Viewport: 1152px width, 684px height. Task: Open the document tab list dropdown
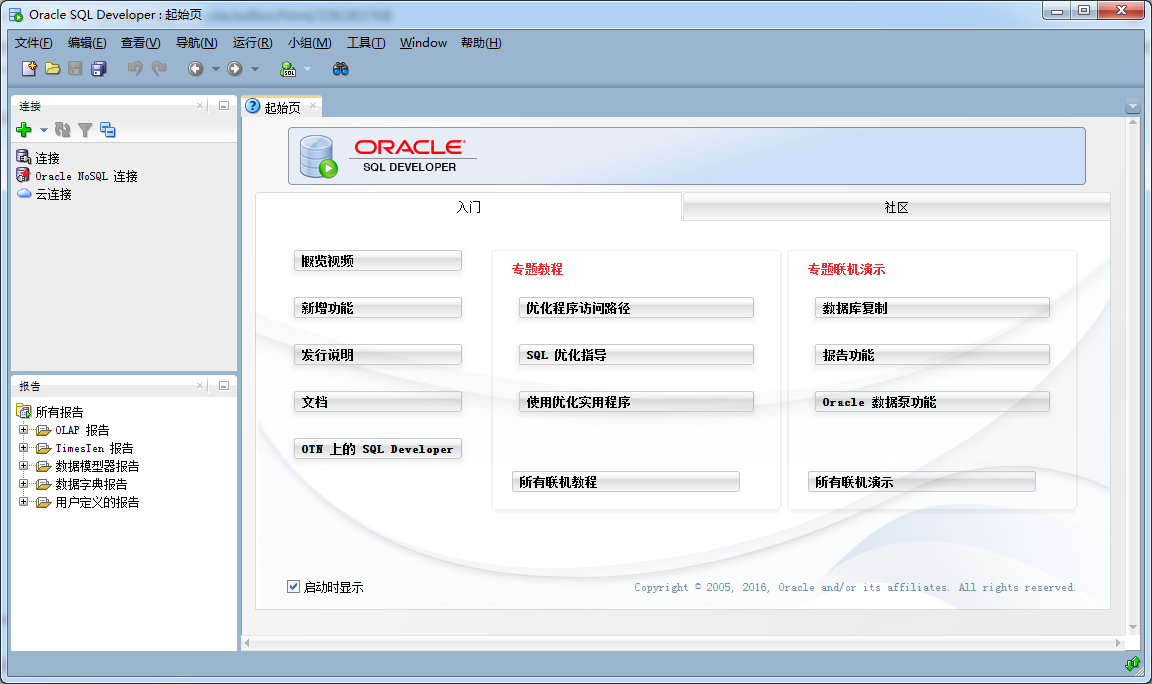pos(1132,107)
